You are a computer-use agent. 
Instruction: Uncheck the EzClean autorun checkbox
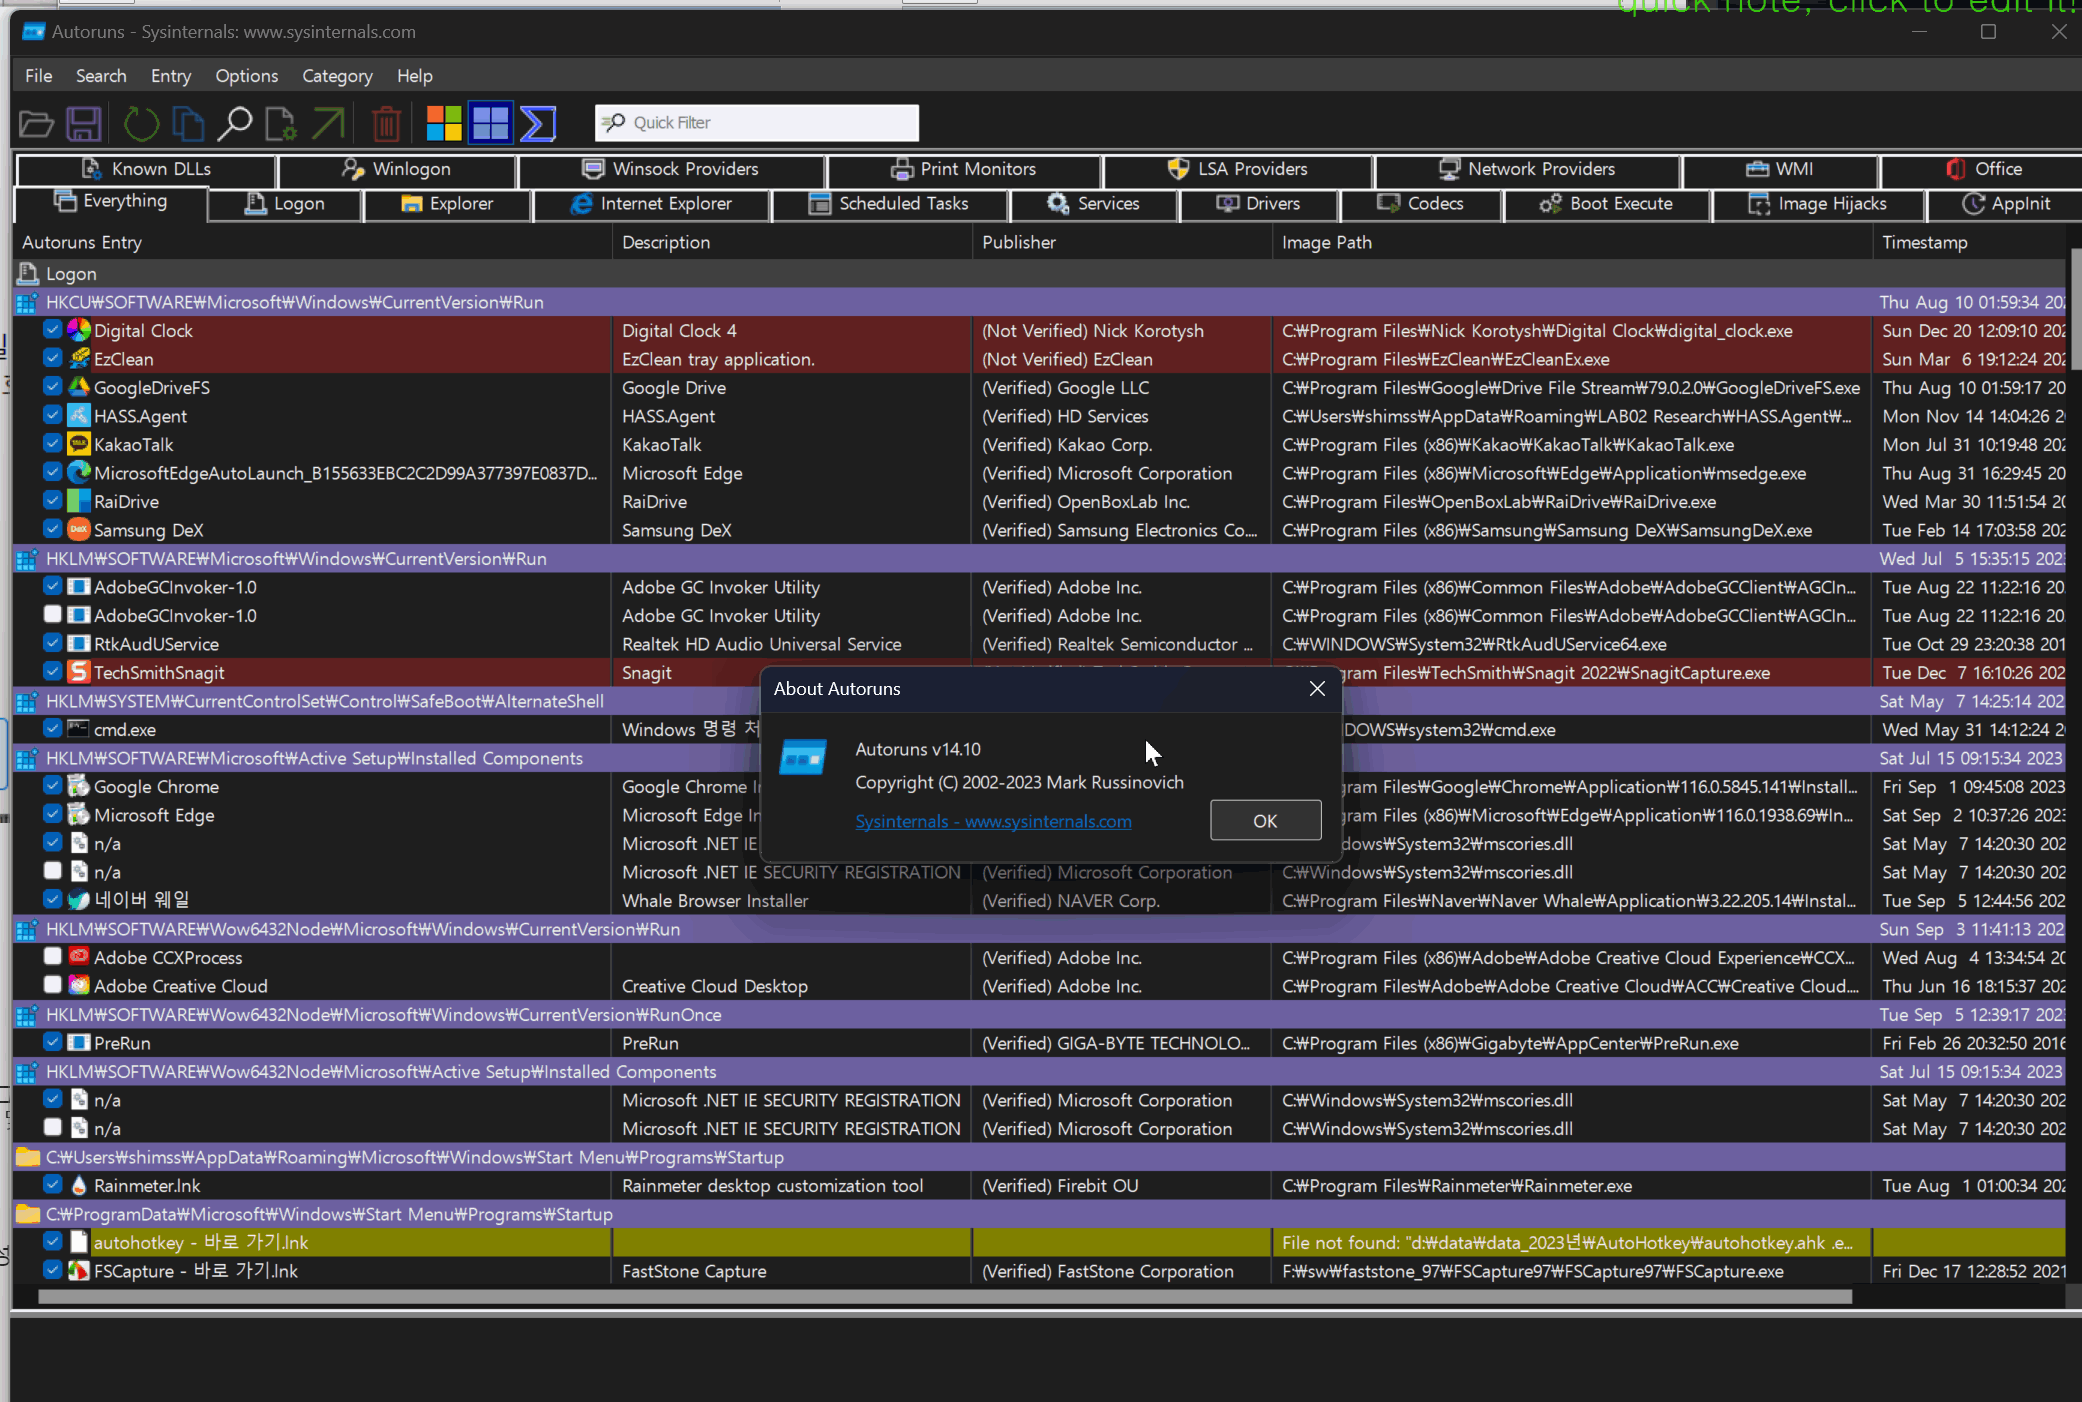tap(53, 357)
